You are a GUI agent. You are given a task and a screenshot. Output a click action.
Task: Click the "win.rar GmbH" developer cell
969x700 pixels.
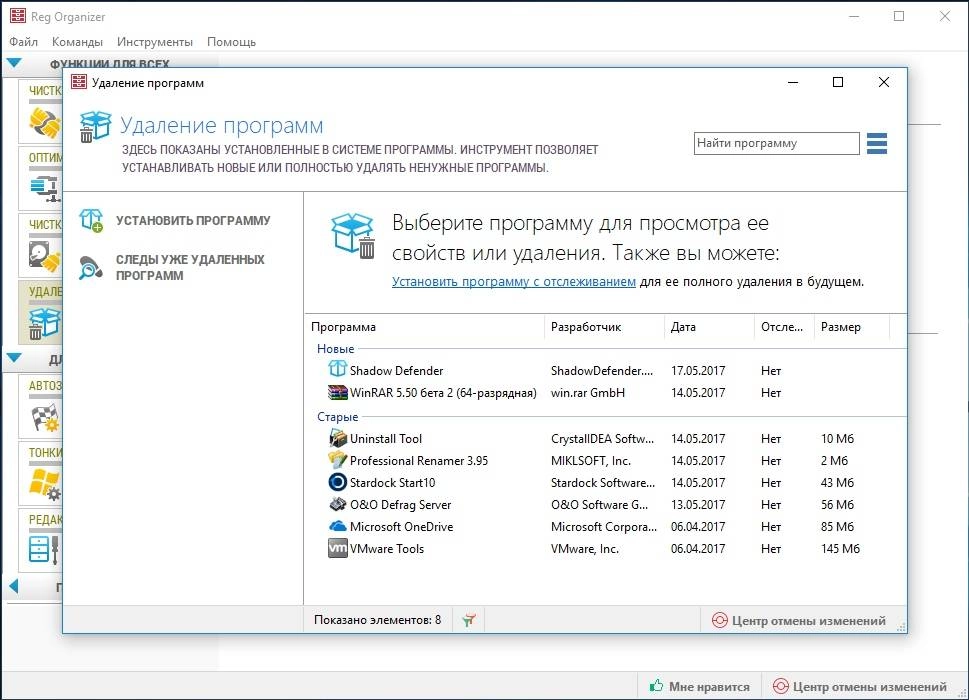(588, 393)
